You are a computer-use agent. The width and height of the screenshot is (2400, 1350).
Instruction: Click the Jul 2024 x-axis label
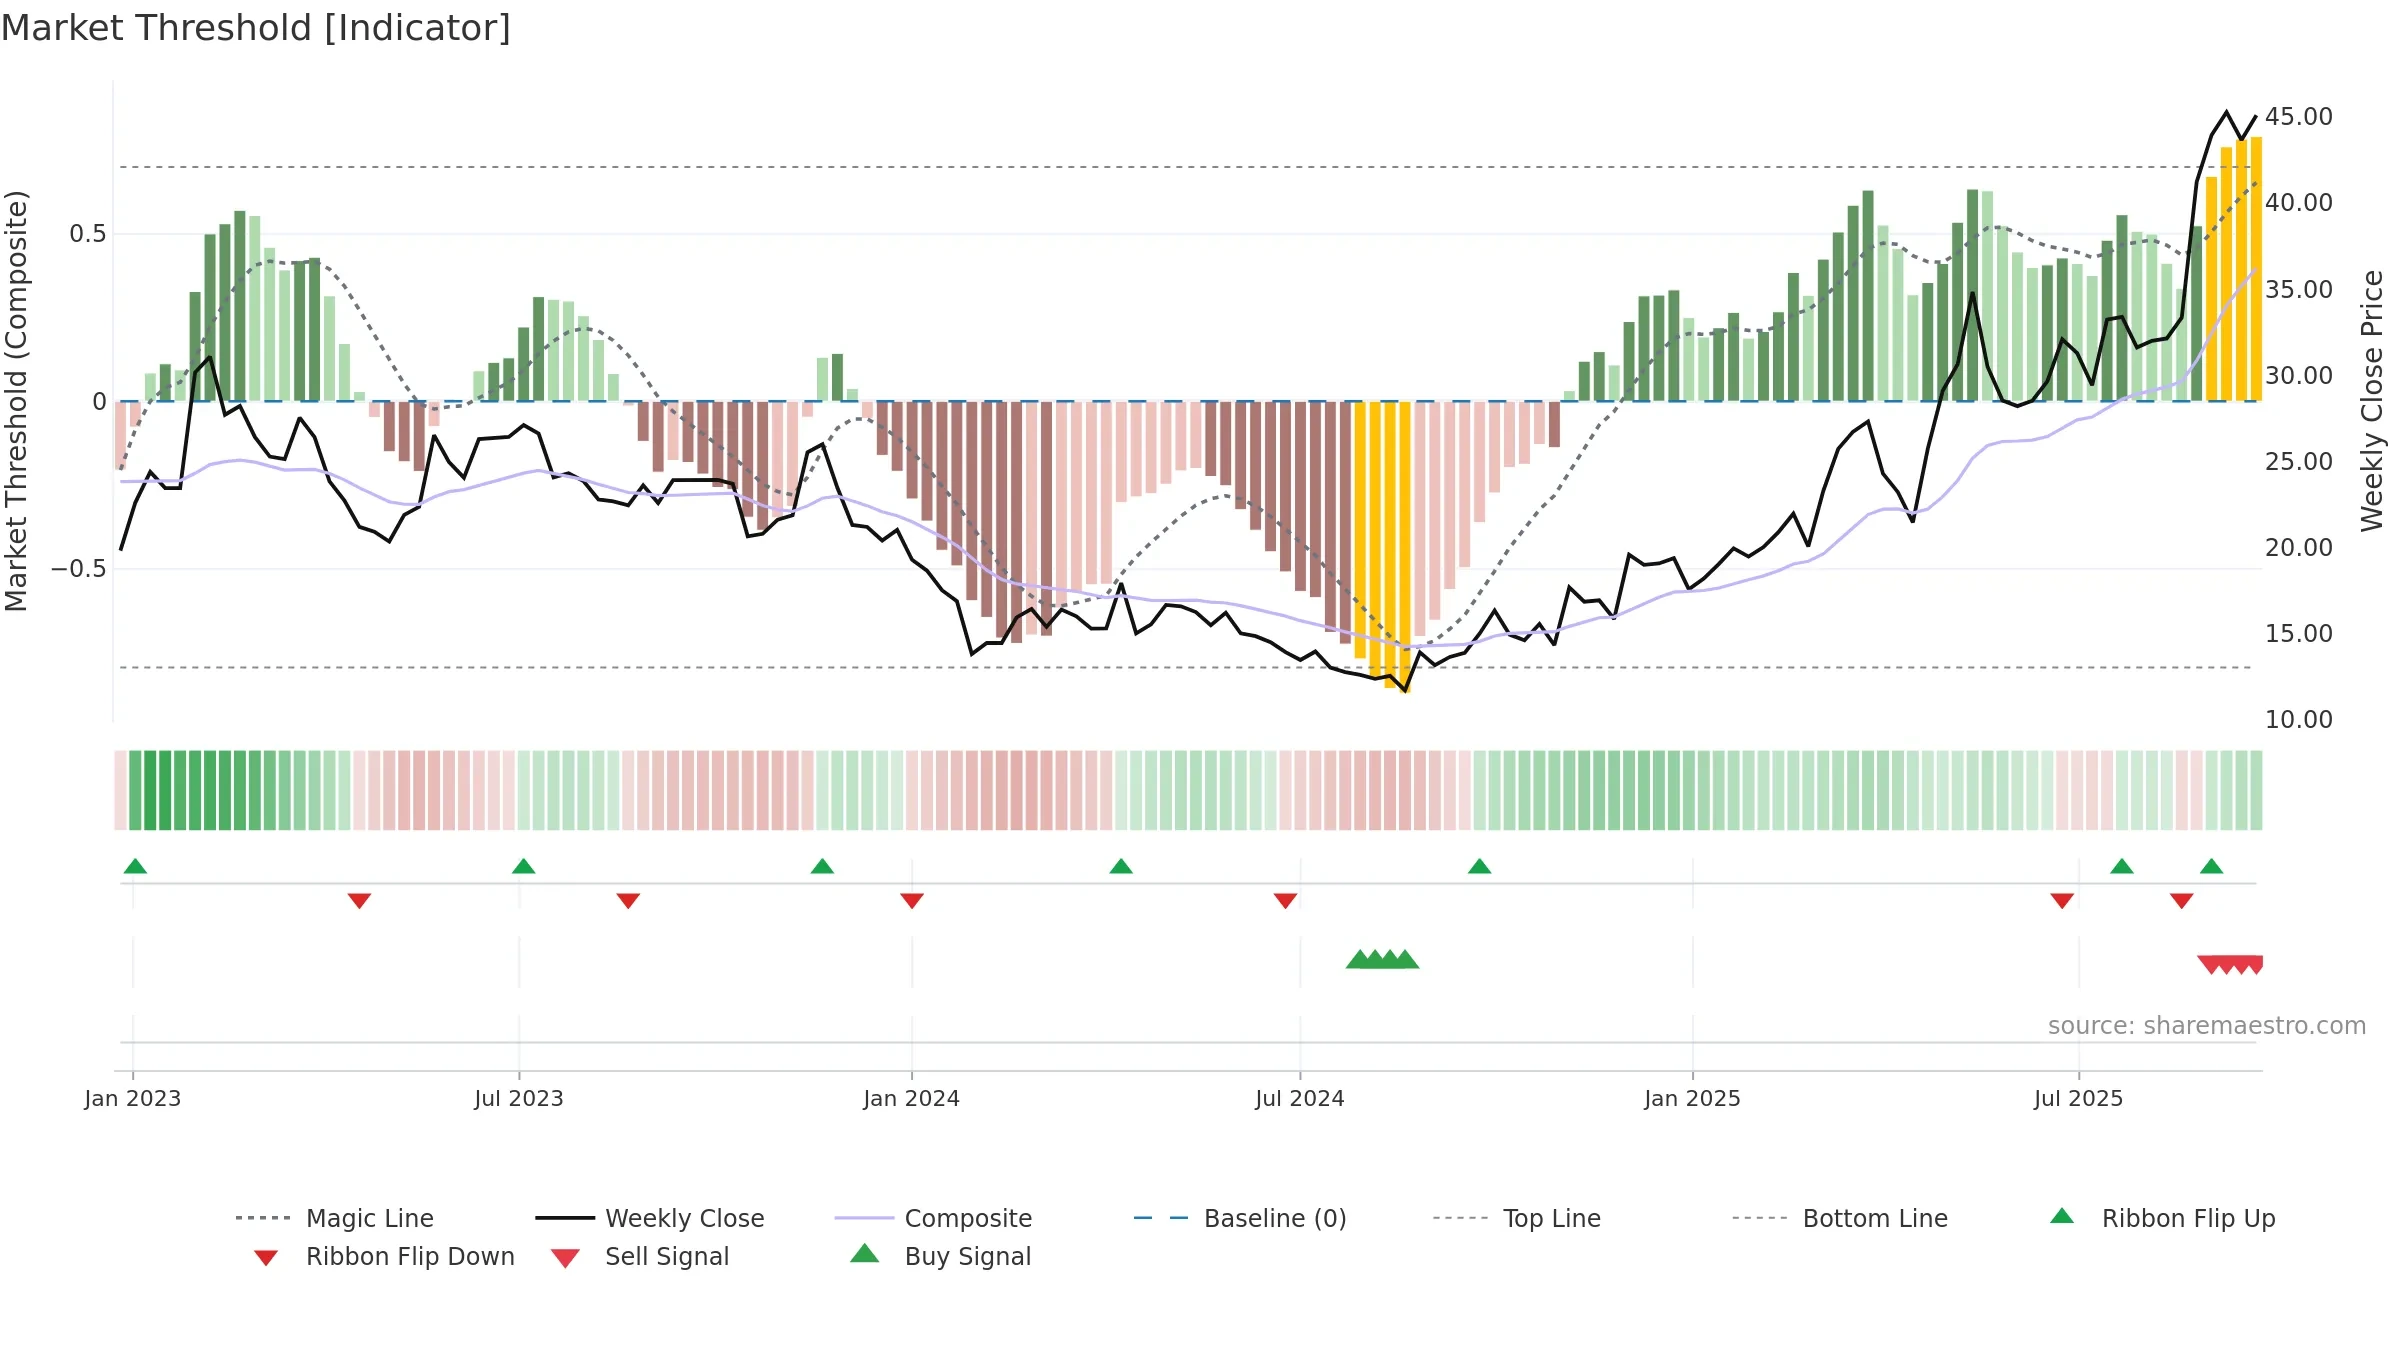pos(1300,1099)
